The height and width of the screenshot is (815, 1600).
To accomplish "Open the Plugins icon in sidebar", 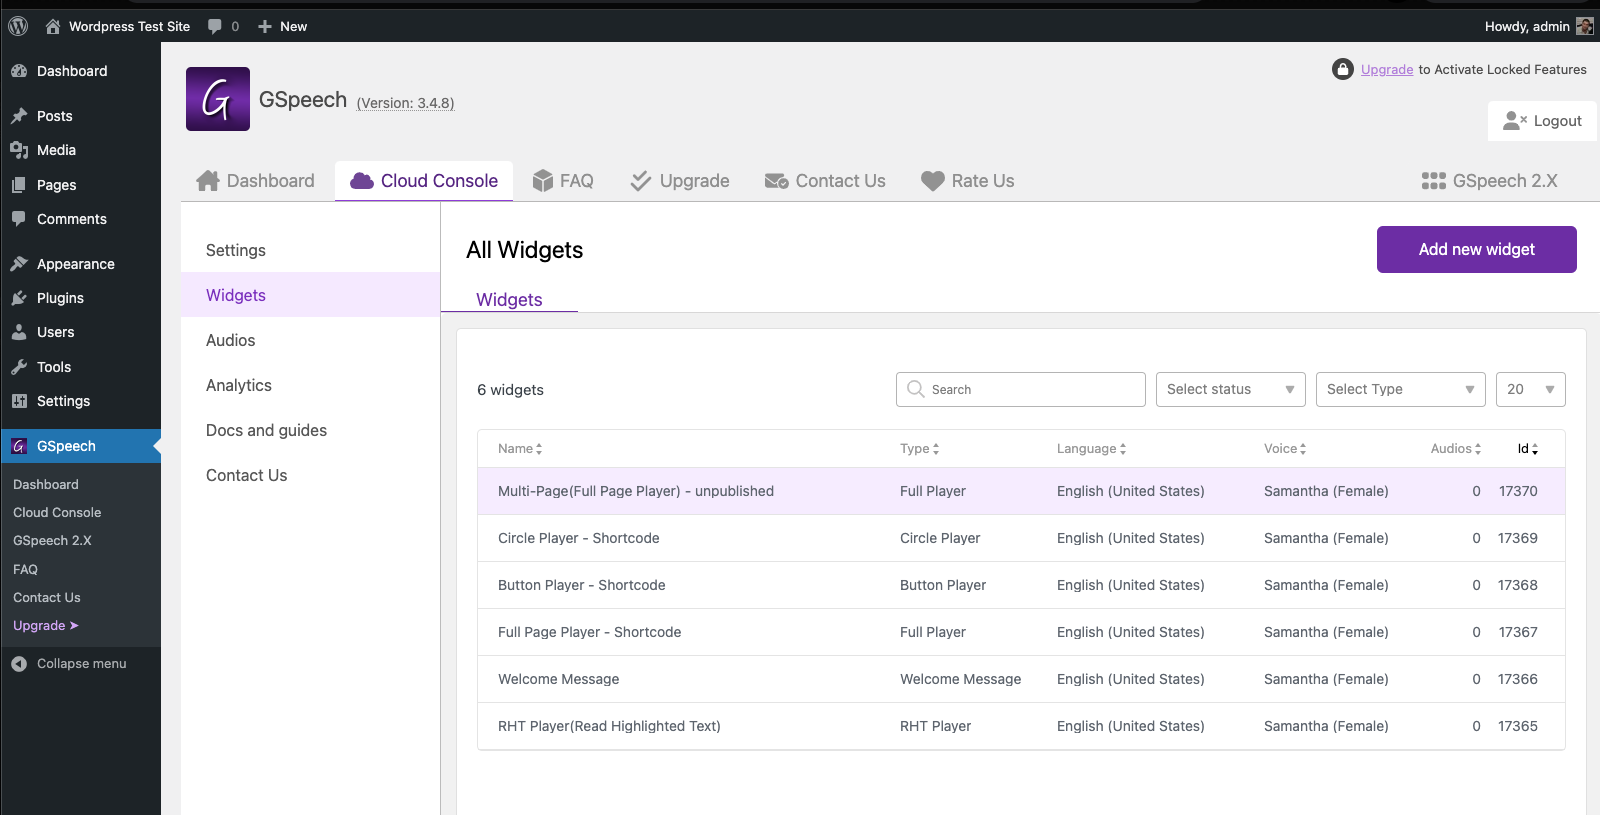I will [x=19, y=298].
